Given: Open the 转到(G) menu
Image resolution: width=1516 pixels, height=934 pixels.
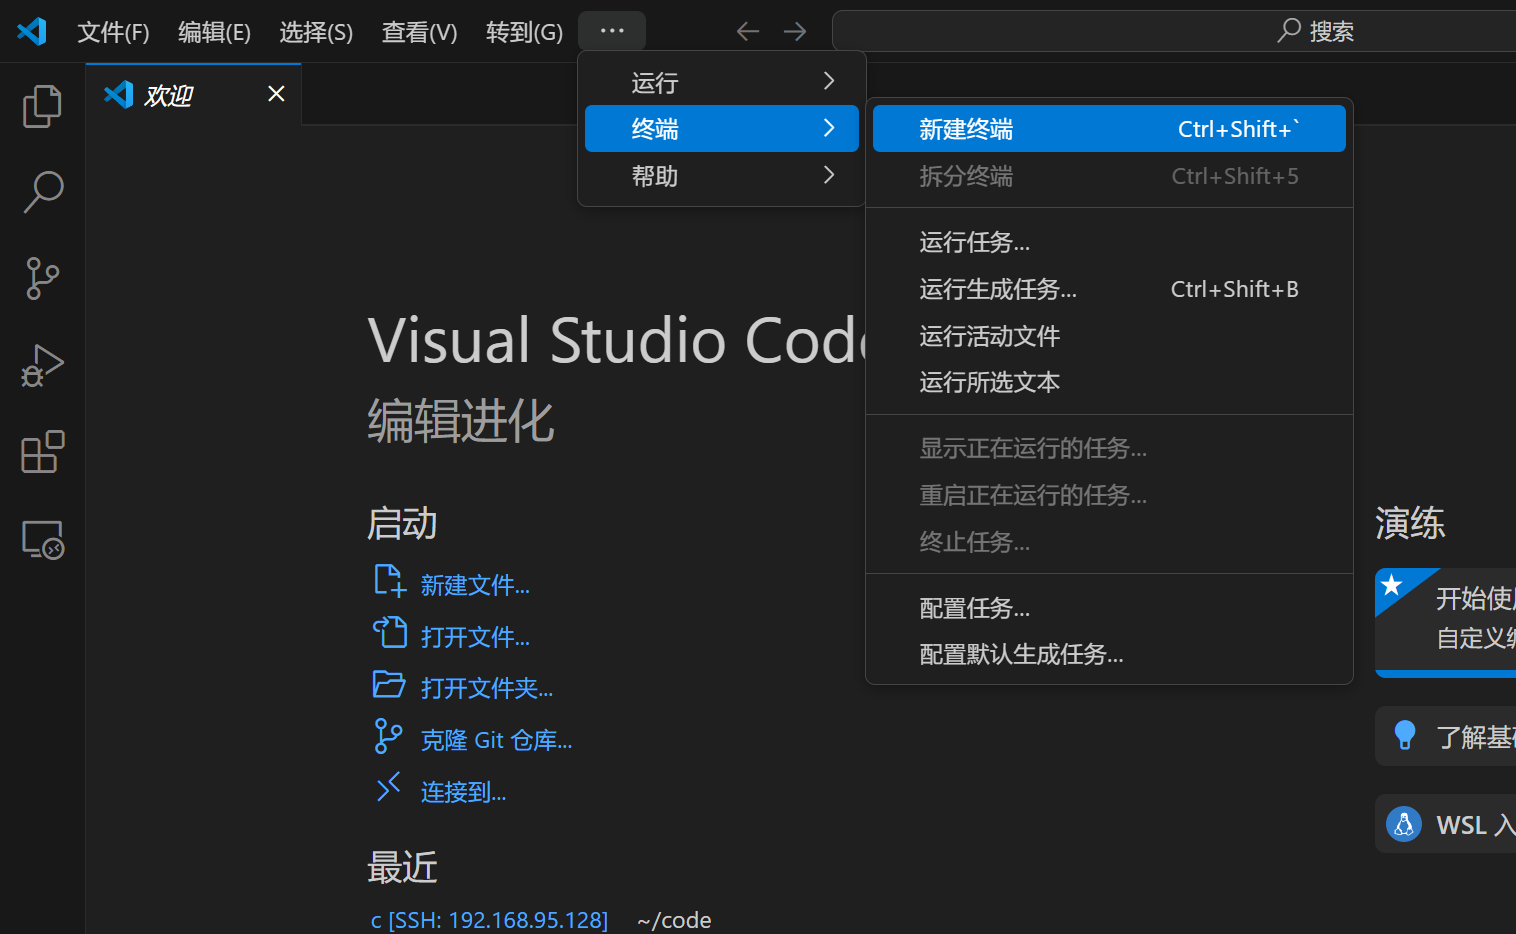Looking at the screenshot, I should tap(525, 32).
